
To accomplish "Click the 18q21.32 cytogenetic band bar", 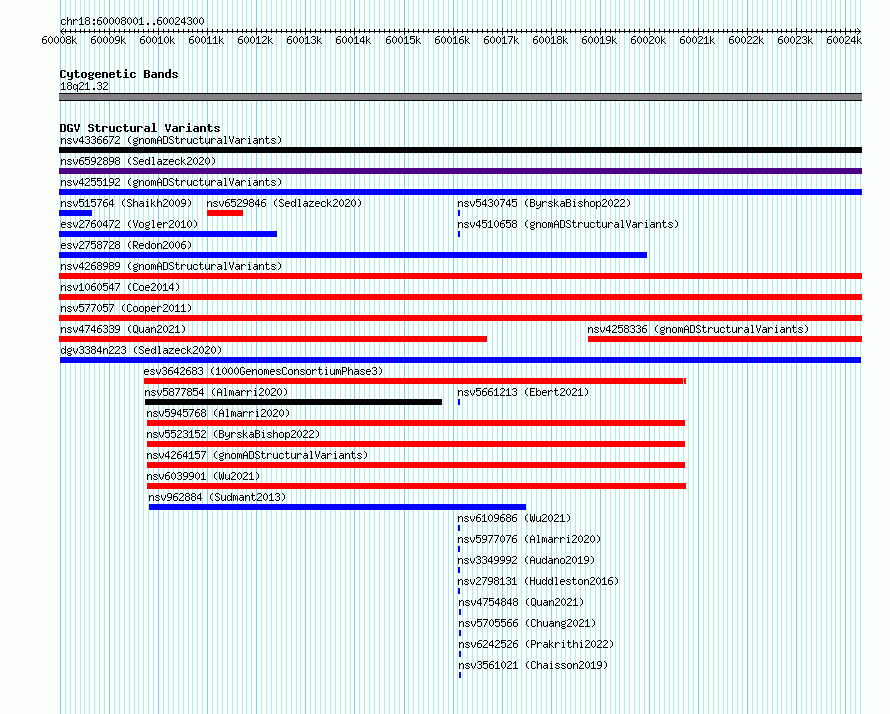I will [x=460, y=97].
